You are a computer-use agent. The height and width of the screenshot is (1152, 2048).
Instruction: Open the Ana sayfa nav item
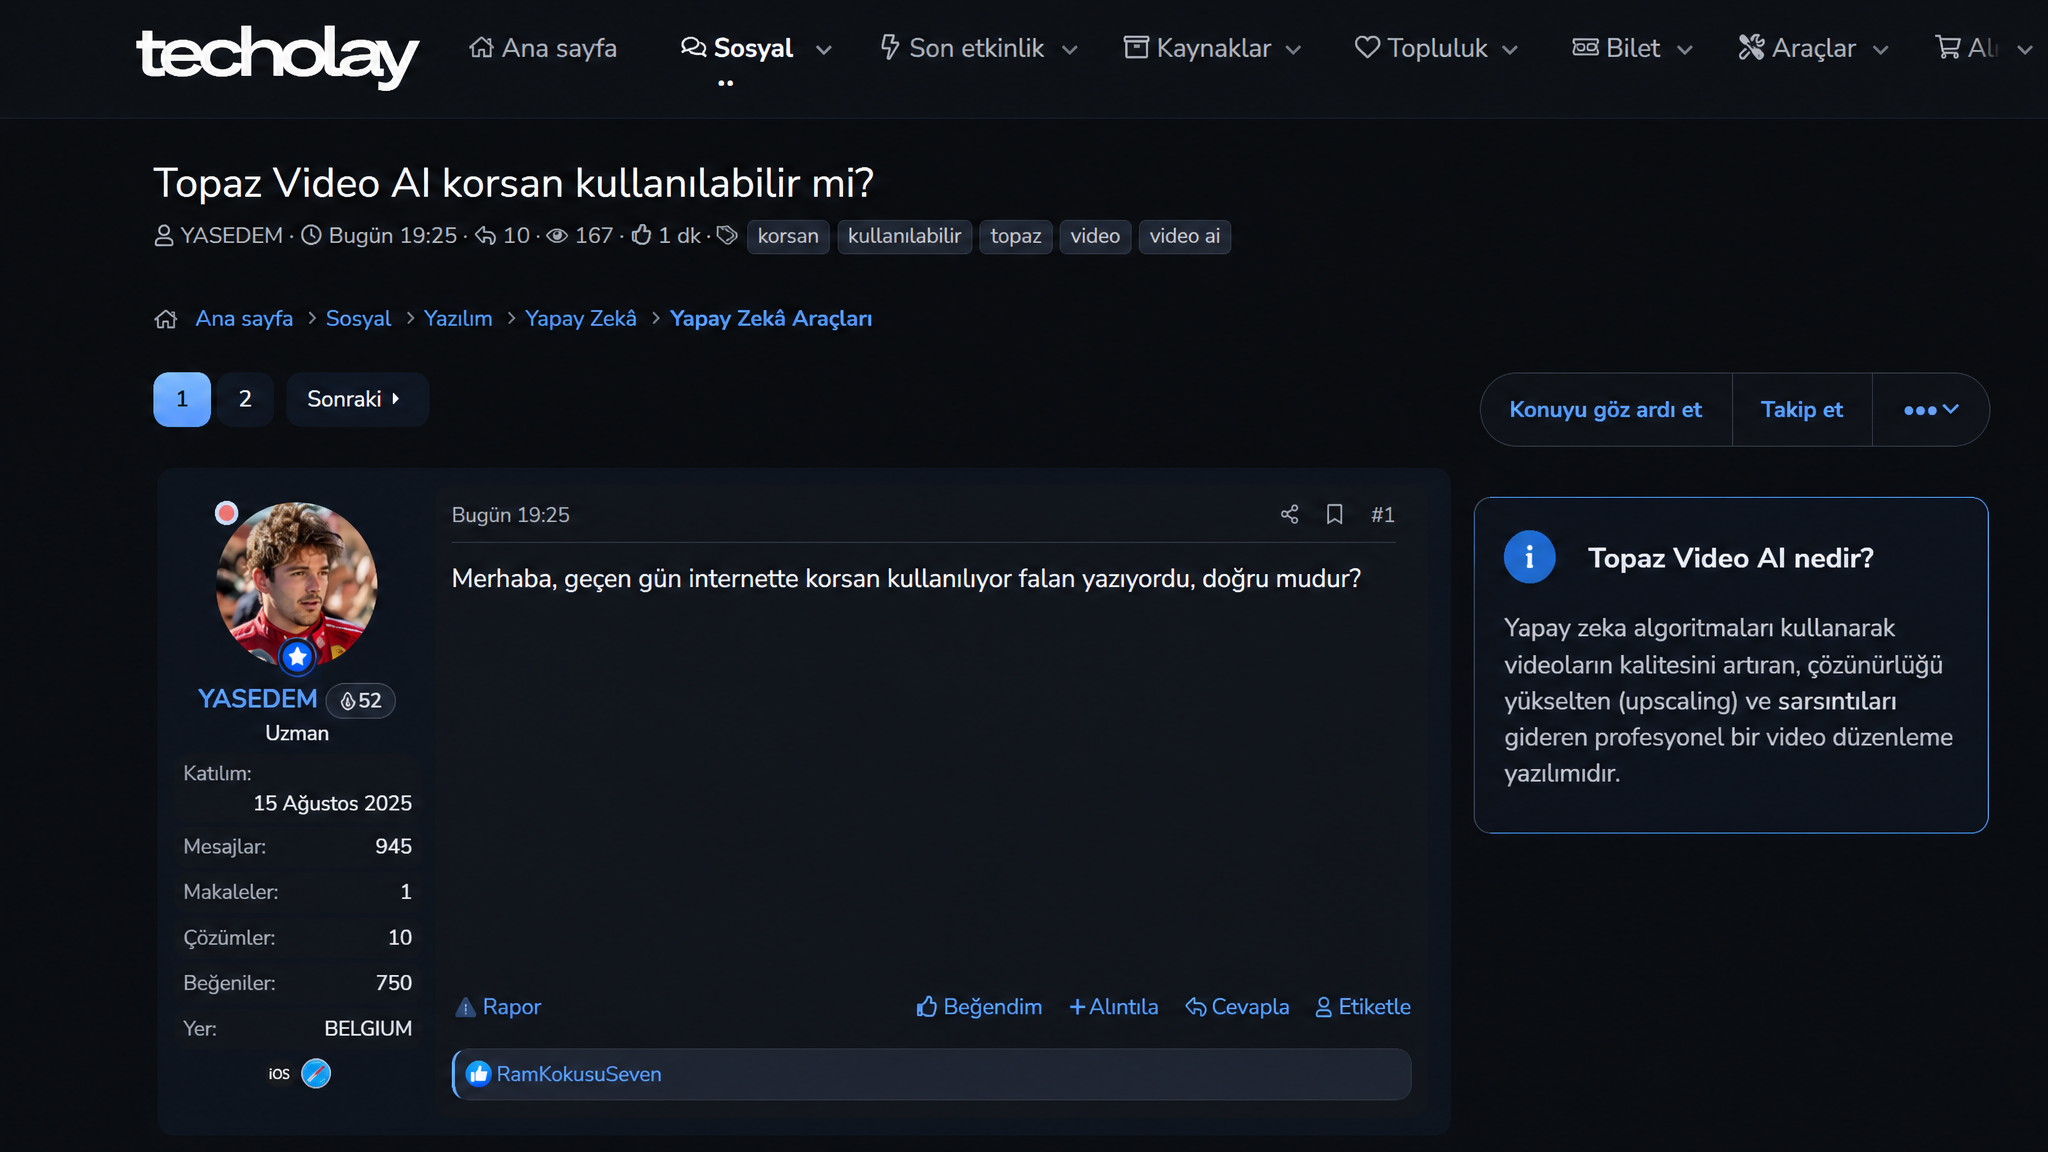[543, 48]
